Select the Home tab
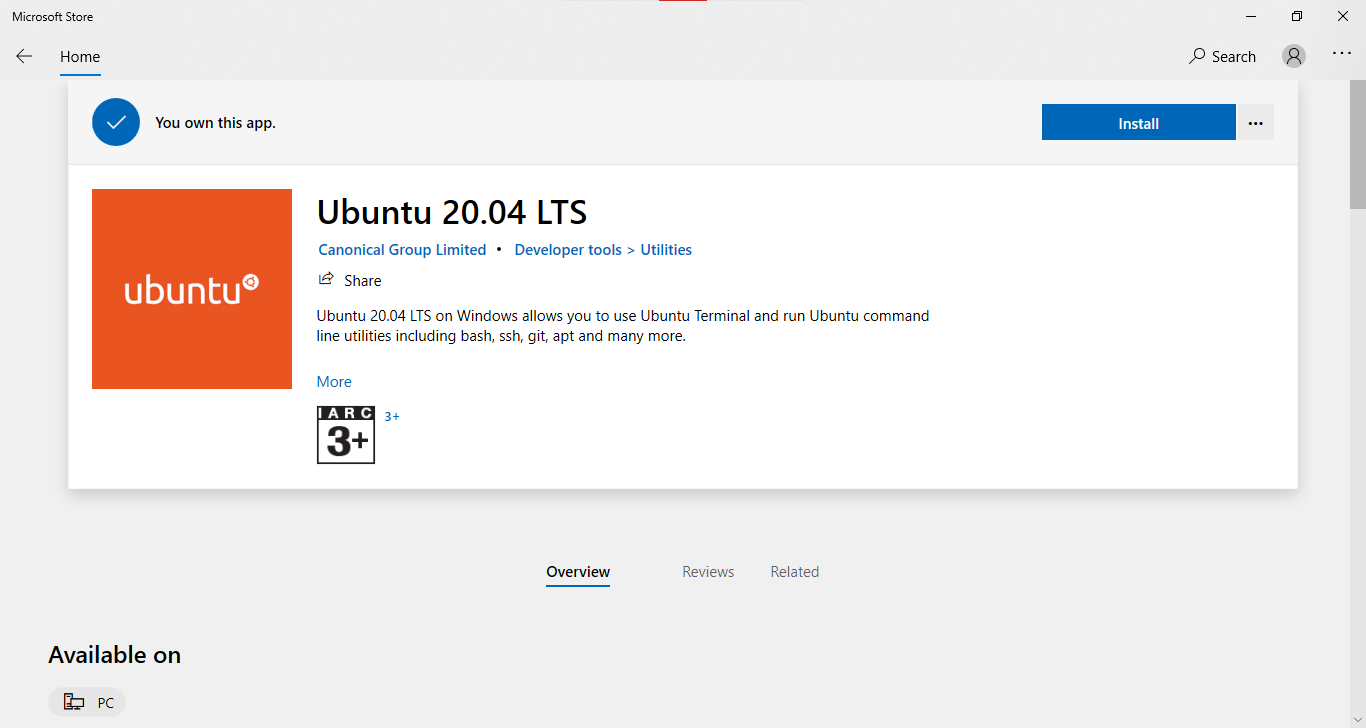 80,57
